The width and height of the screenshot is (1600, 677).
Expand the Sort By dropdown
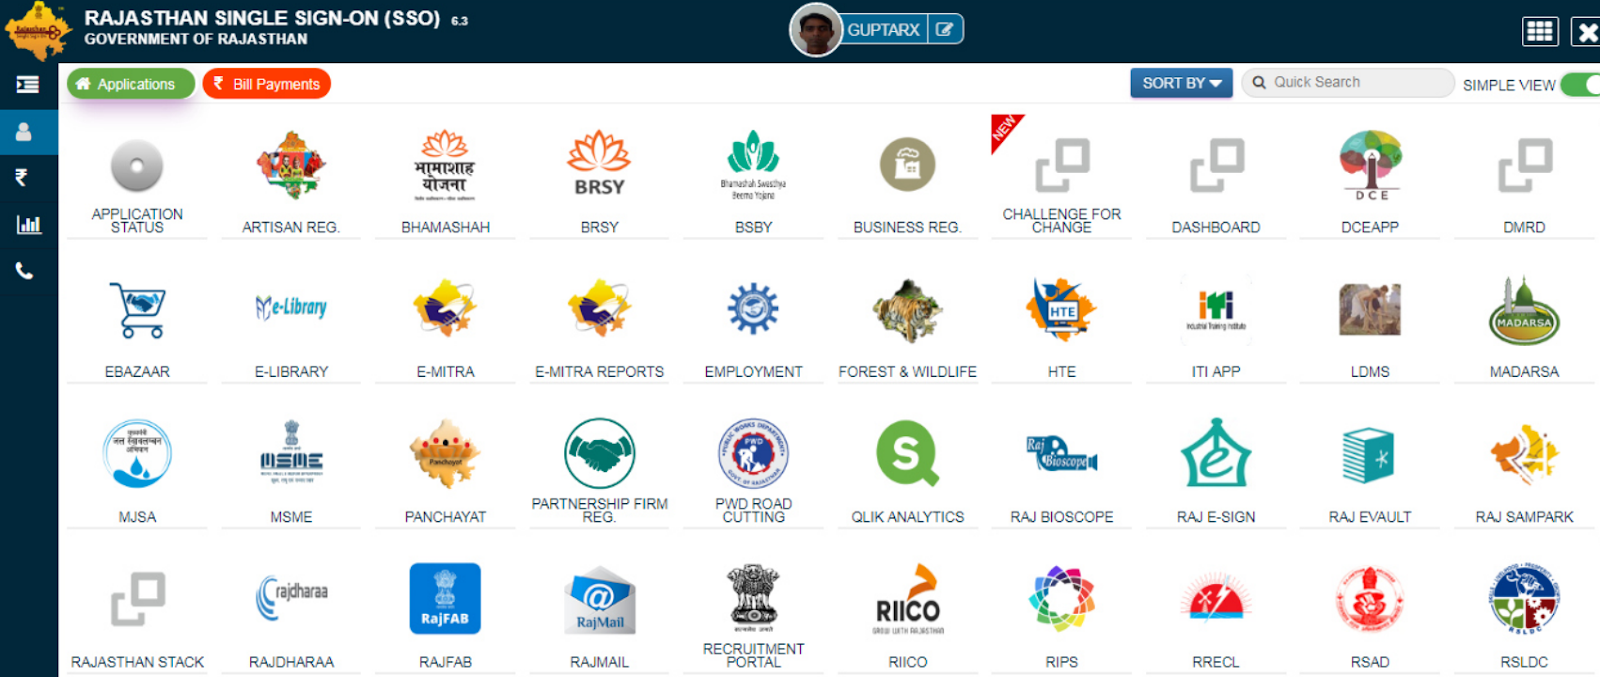(x=1182, y=83)
